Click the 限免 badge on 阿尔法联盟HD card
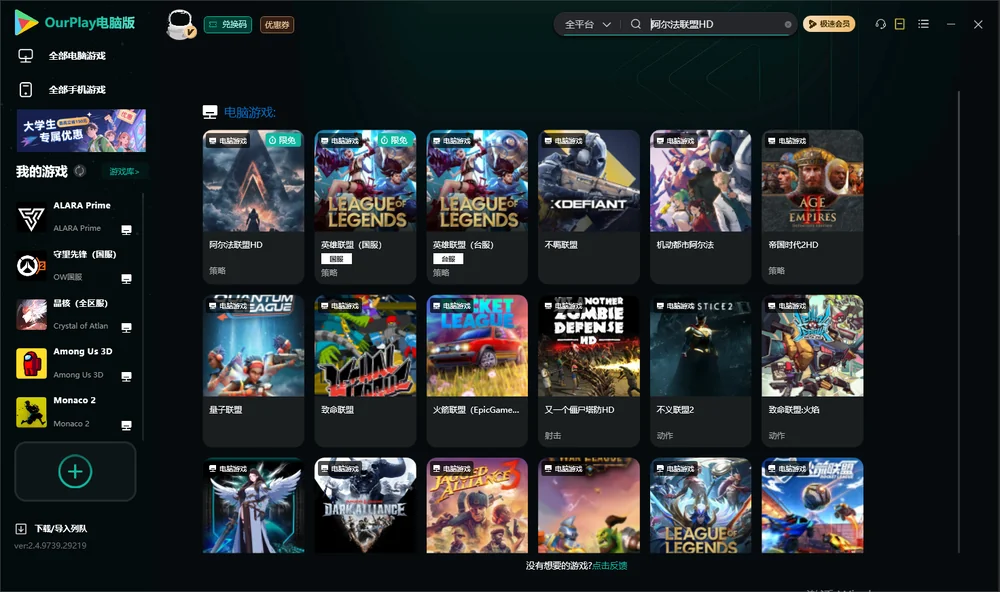The image size is (1000, 592). click(283, 140)
